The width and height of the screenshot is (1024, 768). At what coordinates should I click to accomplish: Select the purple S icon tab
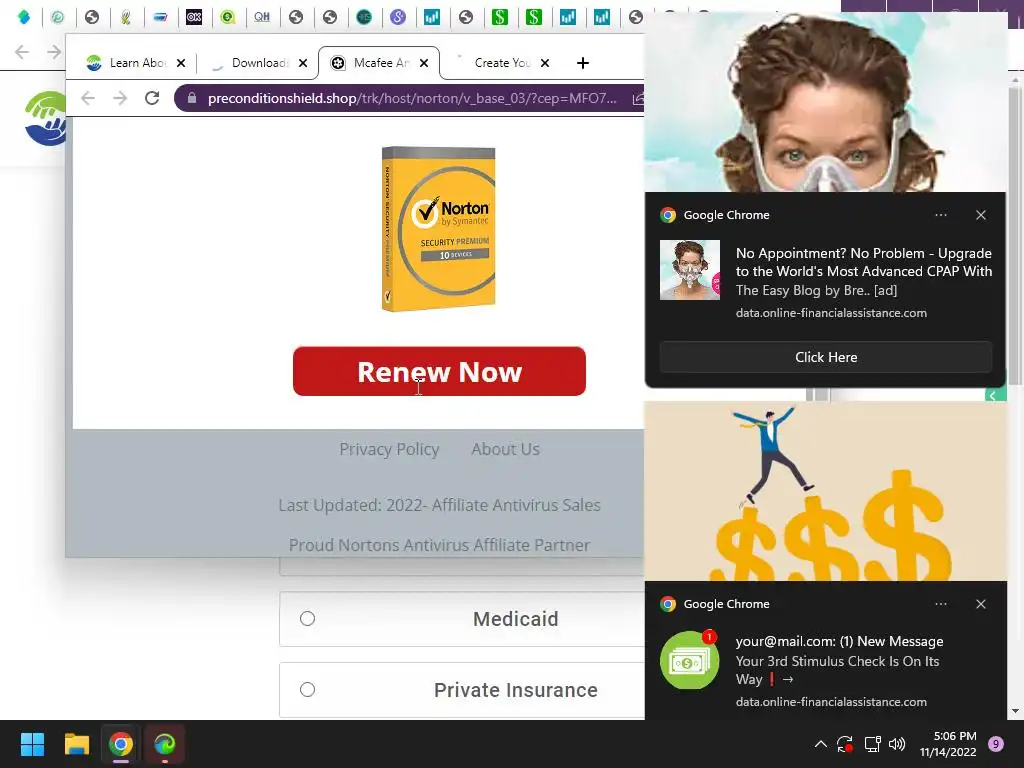pyautogui.click(x=398, y=17)
